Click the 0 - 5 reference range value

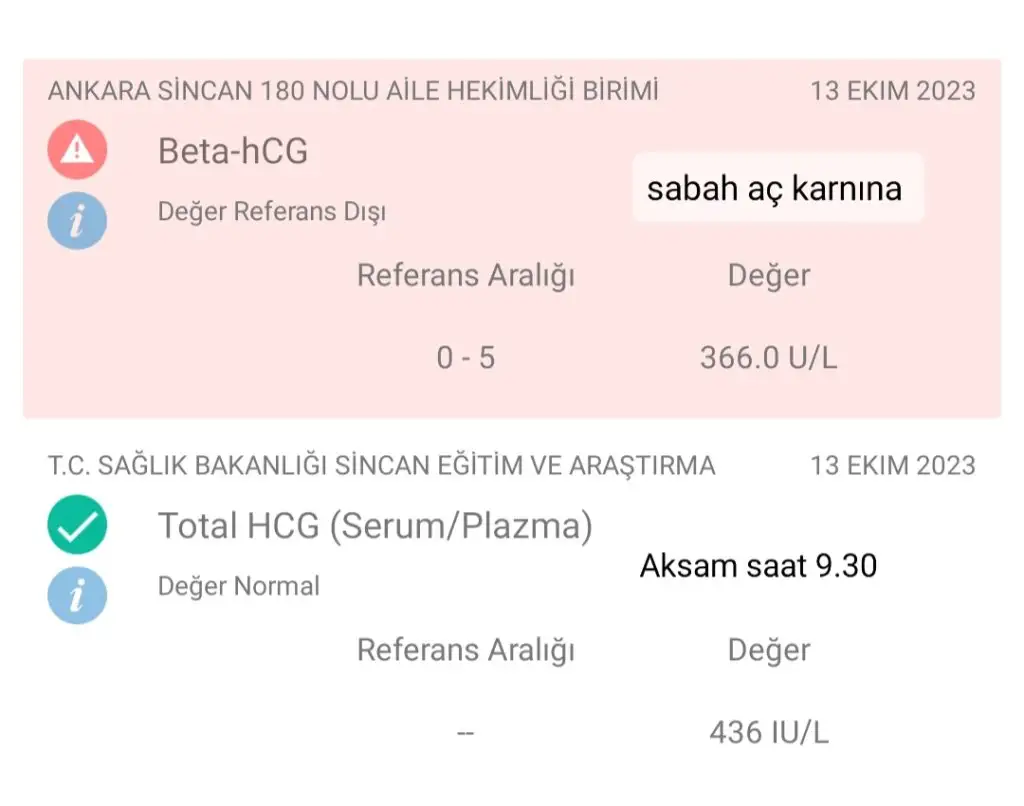pyautogui.click(x=465, y=358)
